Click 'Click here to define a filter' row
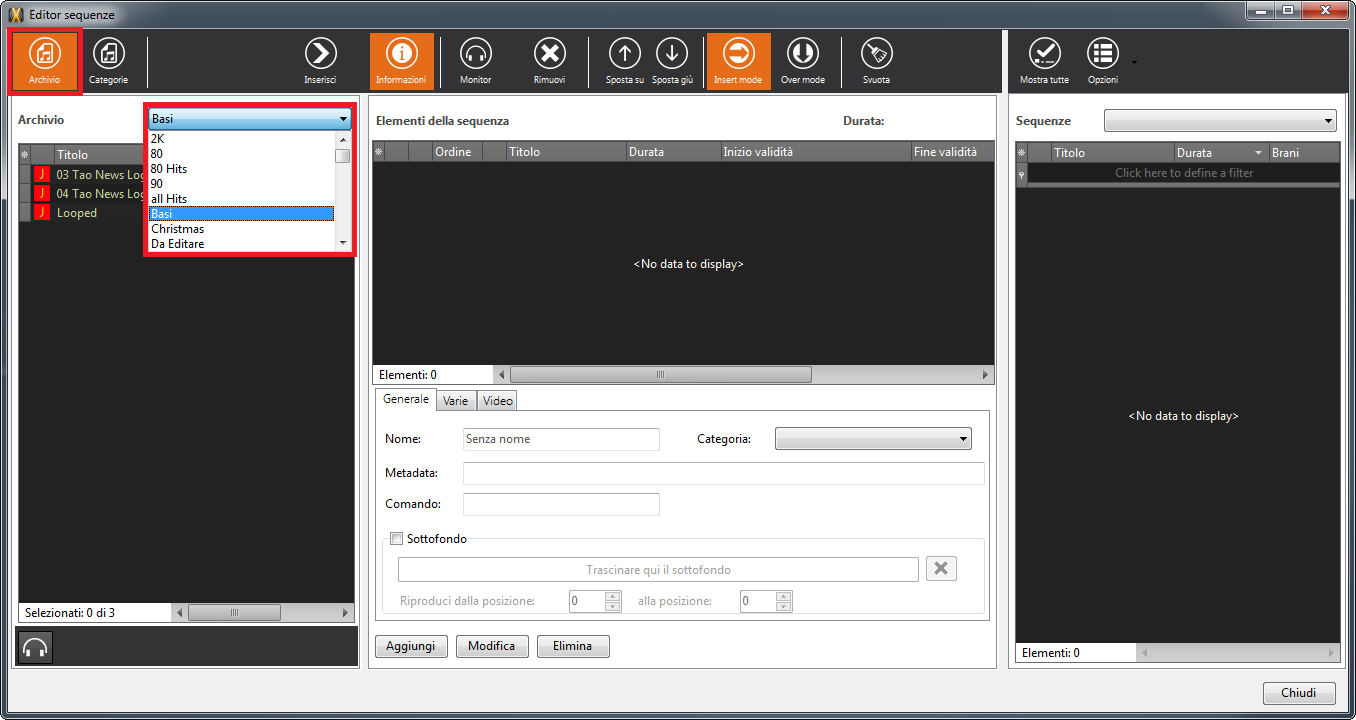Viewport: 1356px width, 720px height. coord(1184,173)
